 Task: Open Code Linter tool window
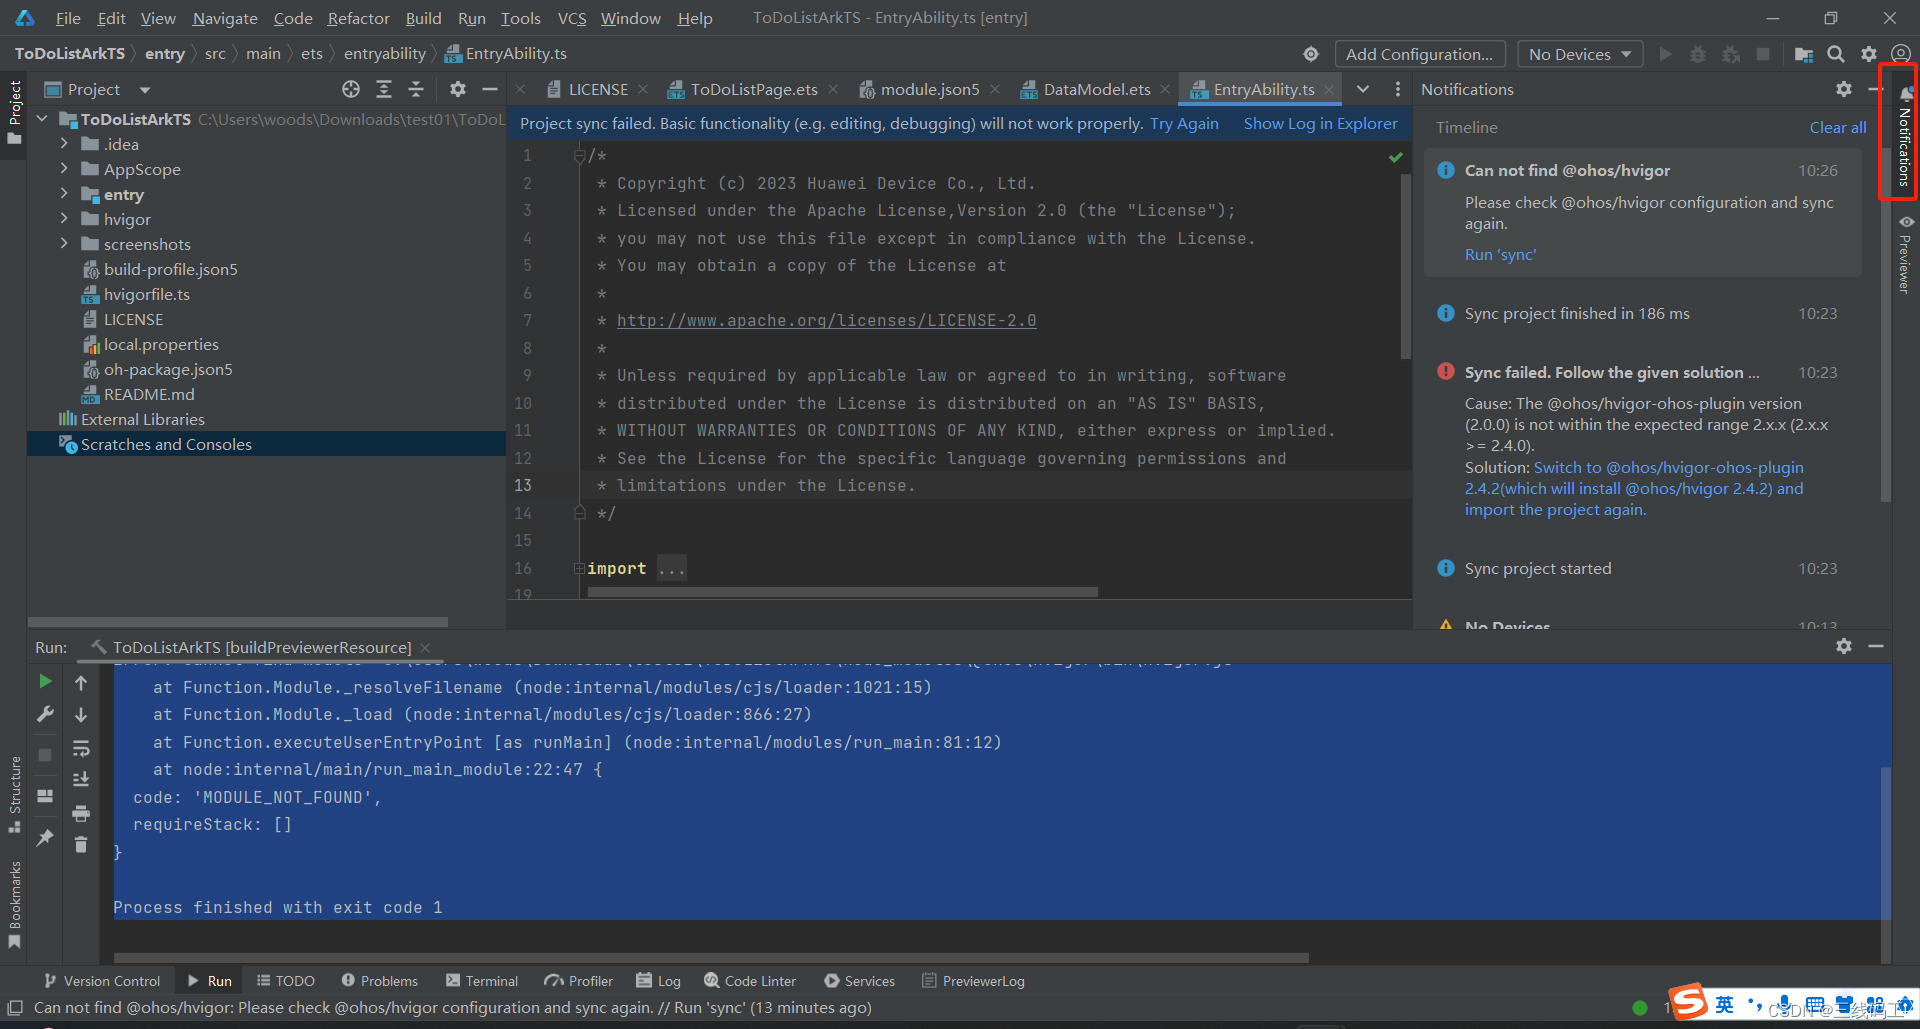point(750,981)
